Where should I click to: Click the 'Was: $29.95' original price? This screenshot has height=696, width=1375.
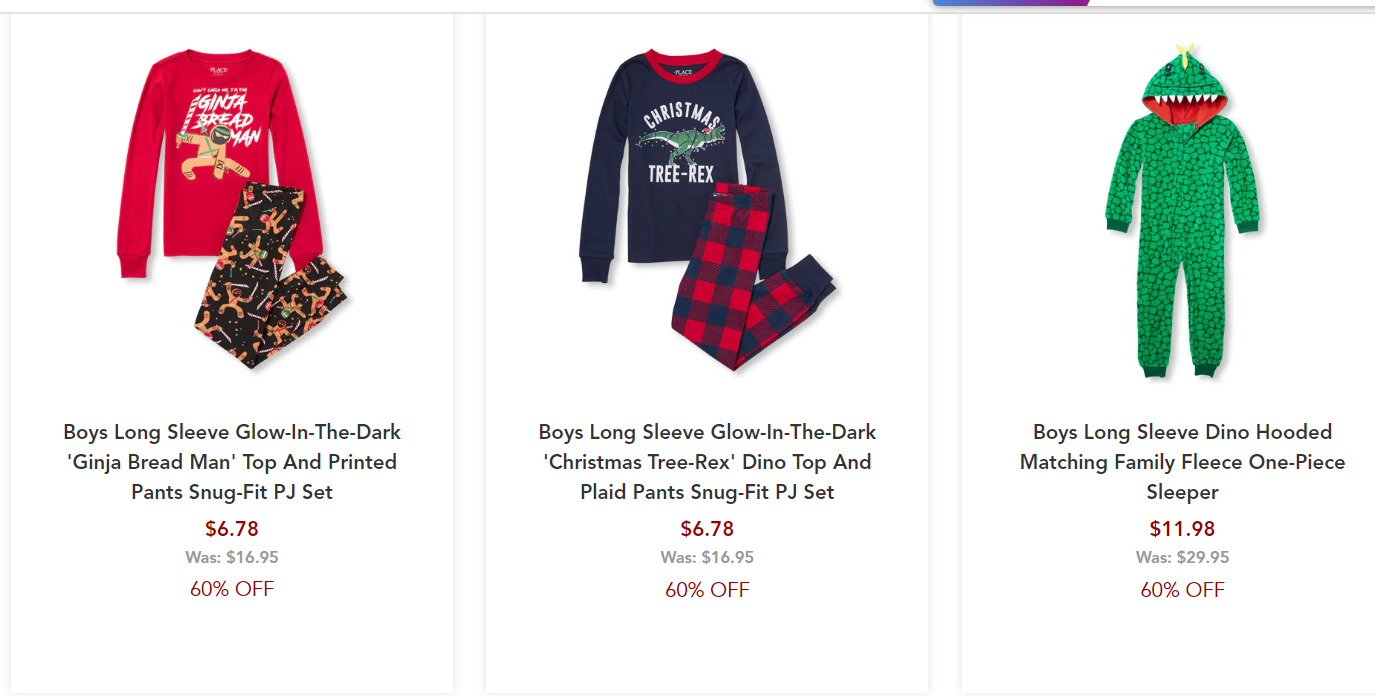click(x=1182, y=557)
